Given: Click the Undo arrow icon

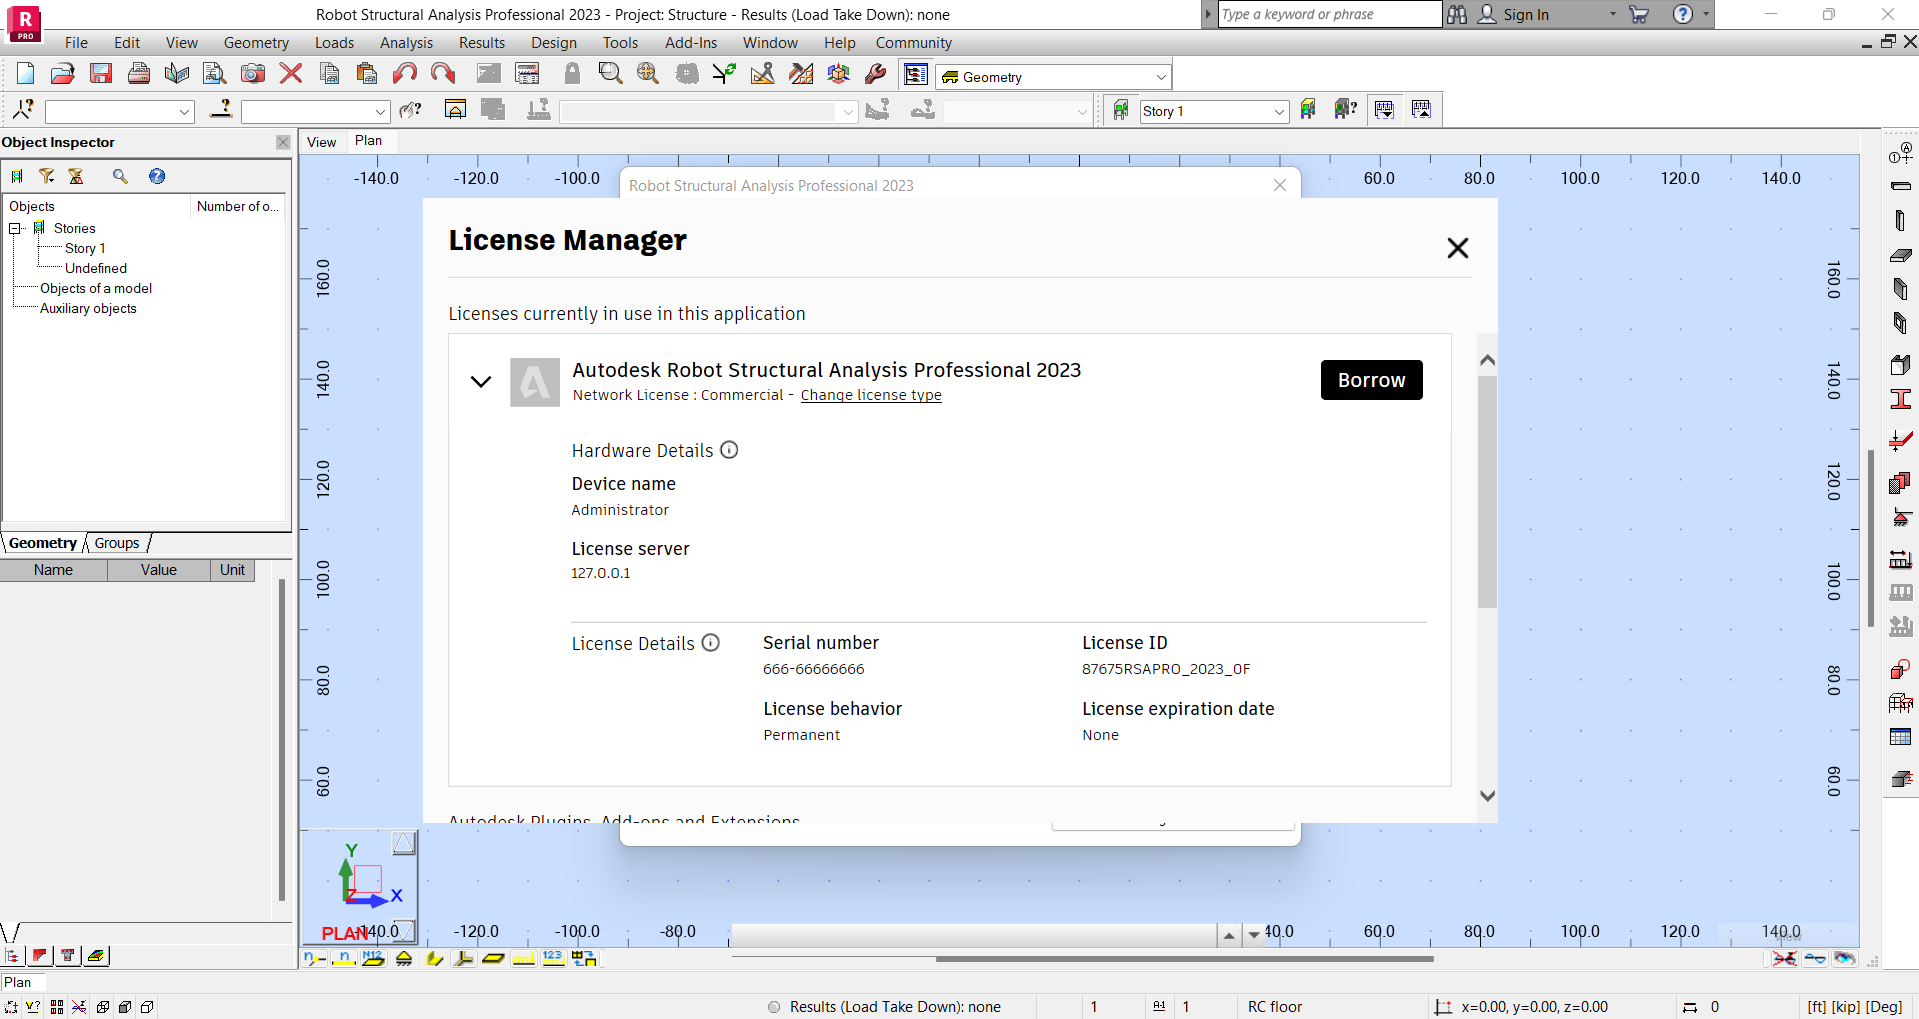Looking at the screenshot, I should point(404,73).
